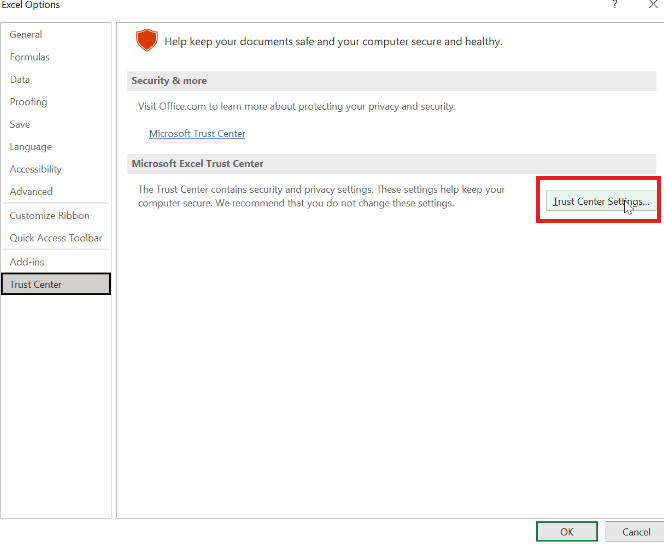Cancel the Excel Options dialog
The height and width of the screenshot is (546, 664).
click(x=636, y=532)
